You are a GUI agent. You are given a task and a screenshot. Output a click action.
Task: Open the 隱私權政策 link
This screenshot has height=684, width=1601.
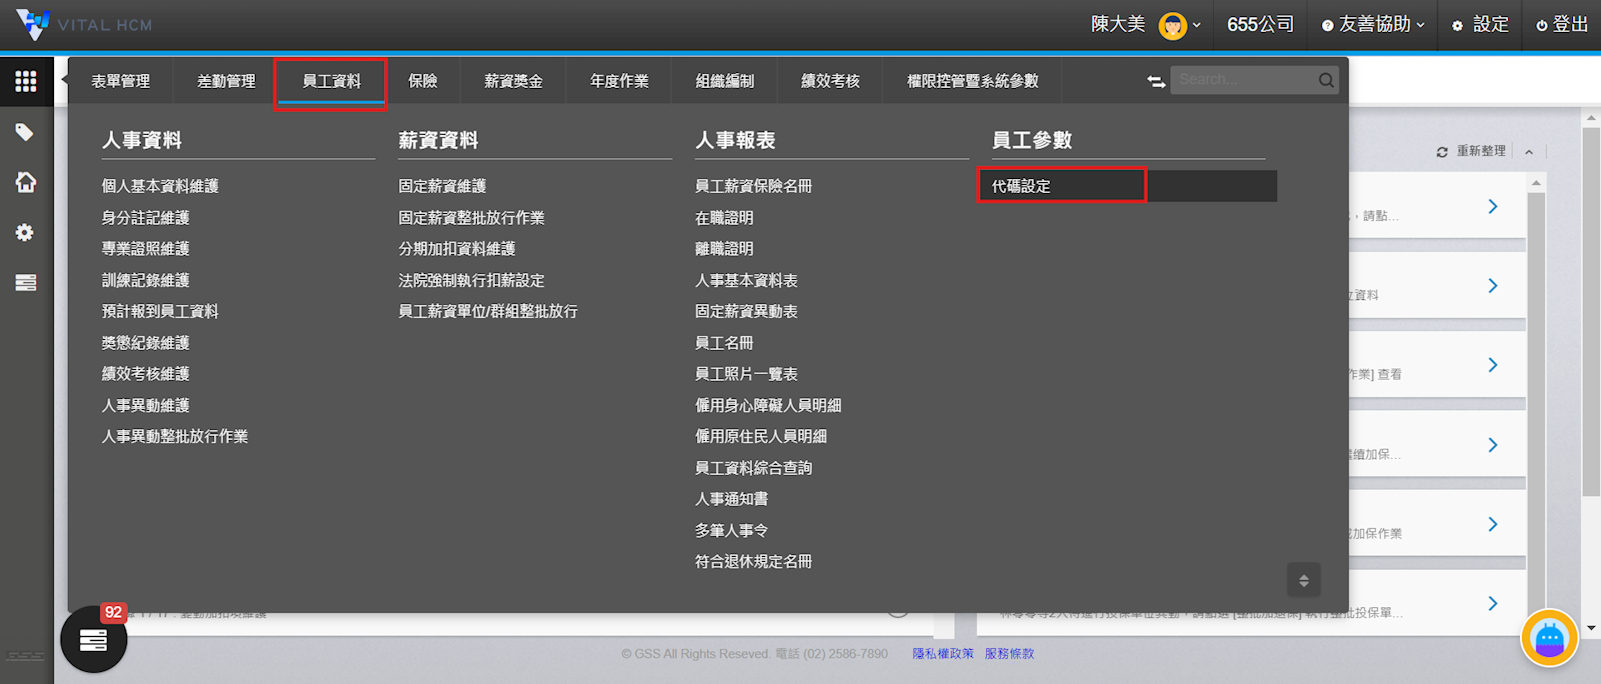(x=942, y=654)
